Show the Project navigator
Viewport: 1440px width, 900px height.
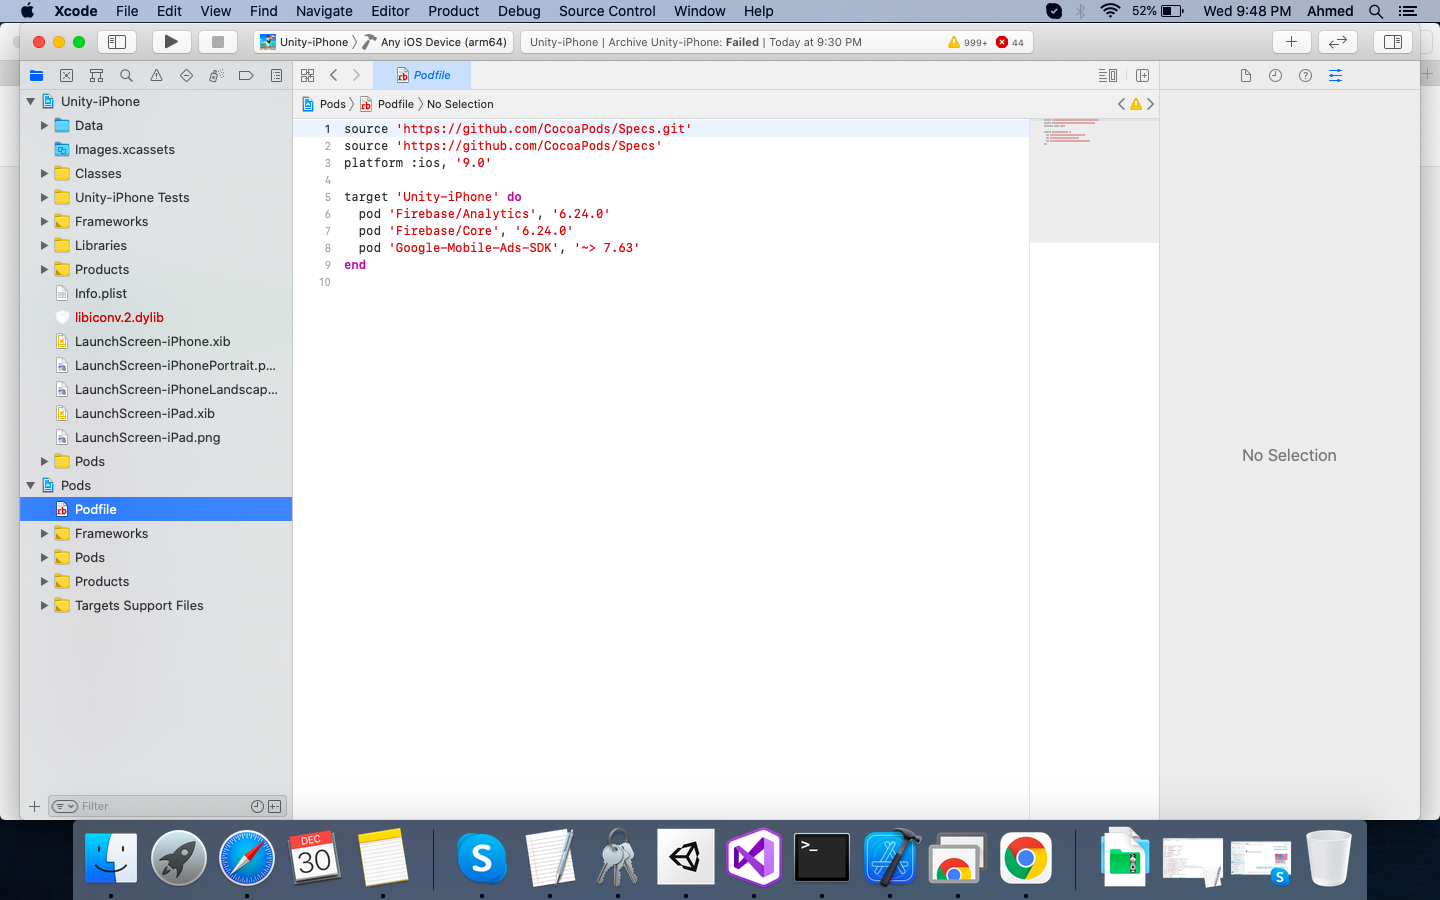click(37, 75)
